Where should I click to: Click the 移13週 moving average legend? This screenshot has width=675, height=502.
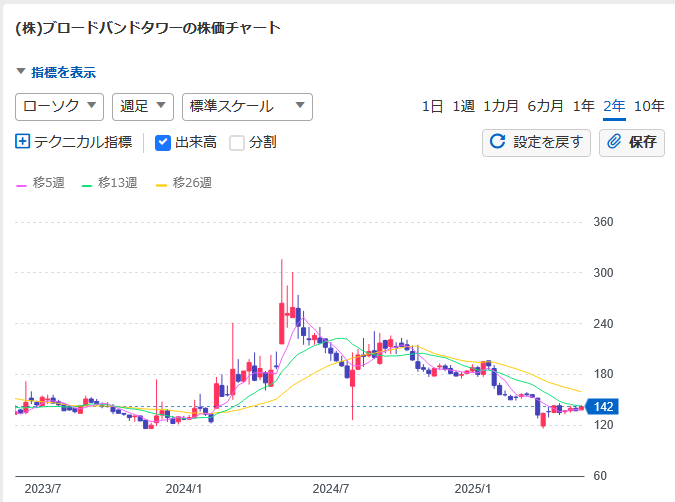110,183
